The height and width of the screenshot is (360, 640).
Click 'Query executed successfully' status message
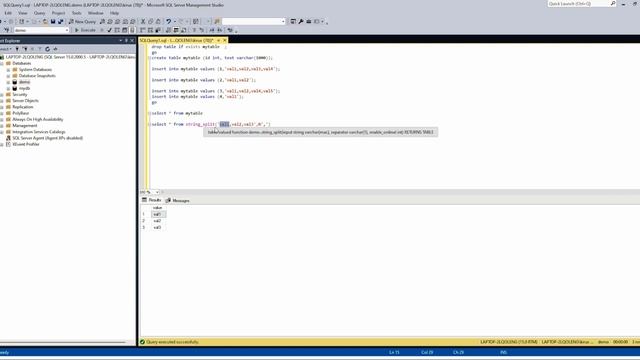pyautogui.click(x=172, y=342)
